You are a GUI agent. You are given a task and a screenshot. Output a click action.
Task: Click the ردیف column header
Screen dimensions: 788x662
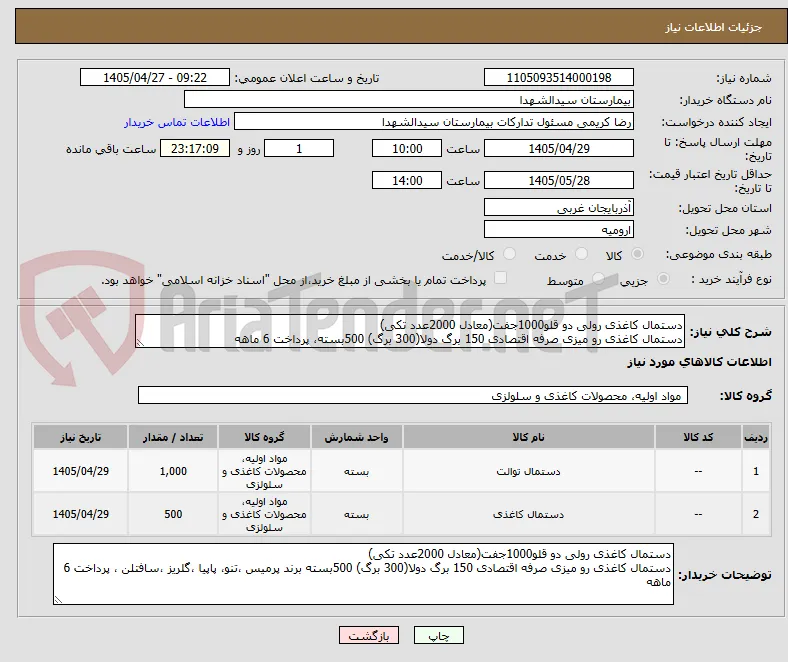(756, 437)
